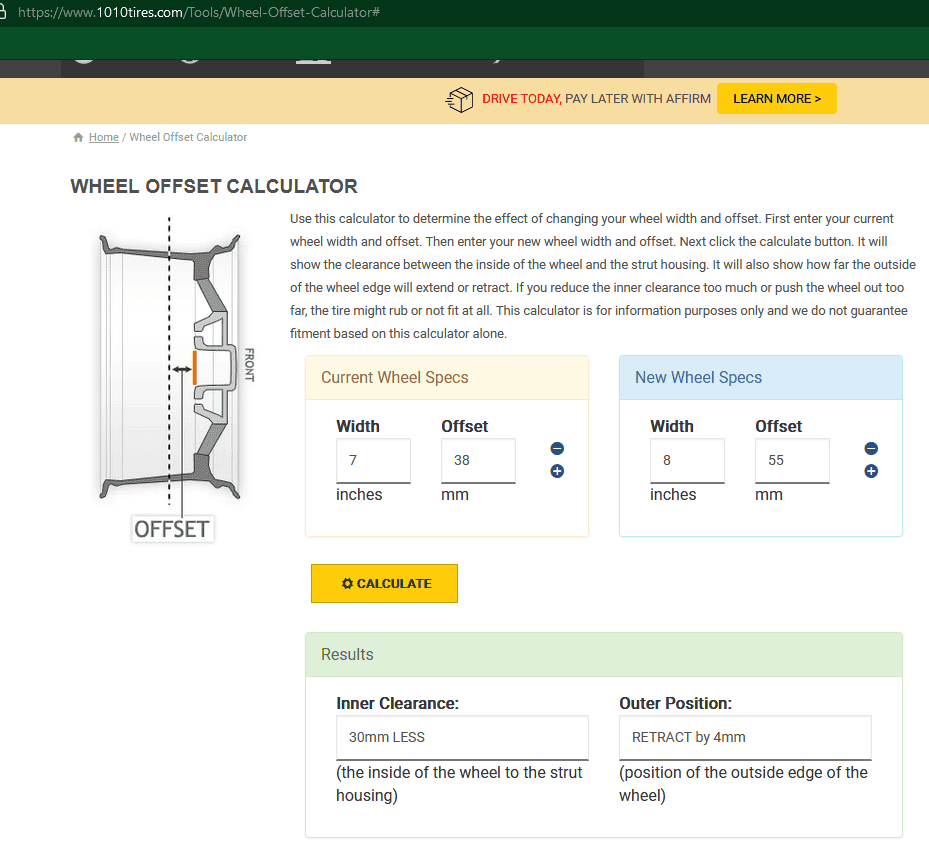Decrease new wheel offset with minus icon
929x847 pixels.
[x=871, y=448]
